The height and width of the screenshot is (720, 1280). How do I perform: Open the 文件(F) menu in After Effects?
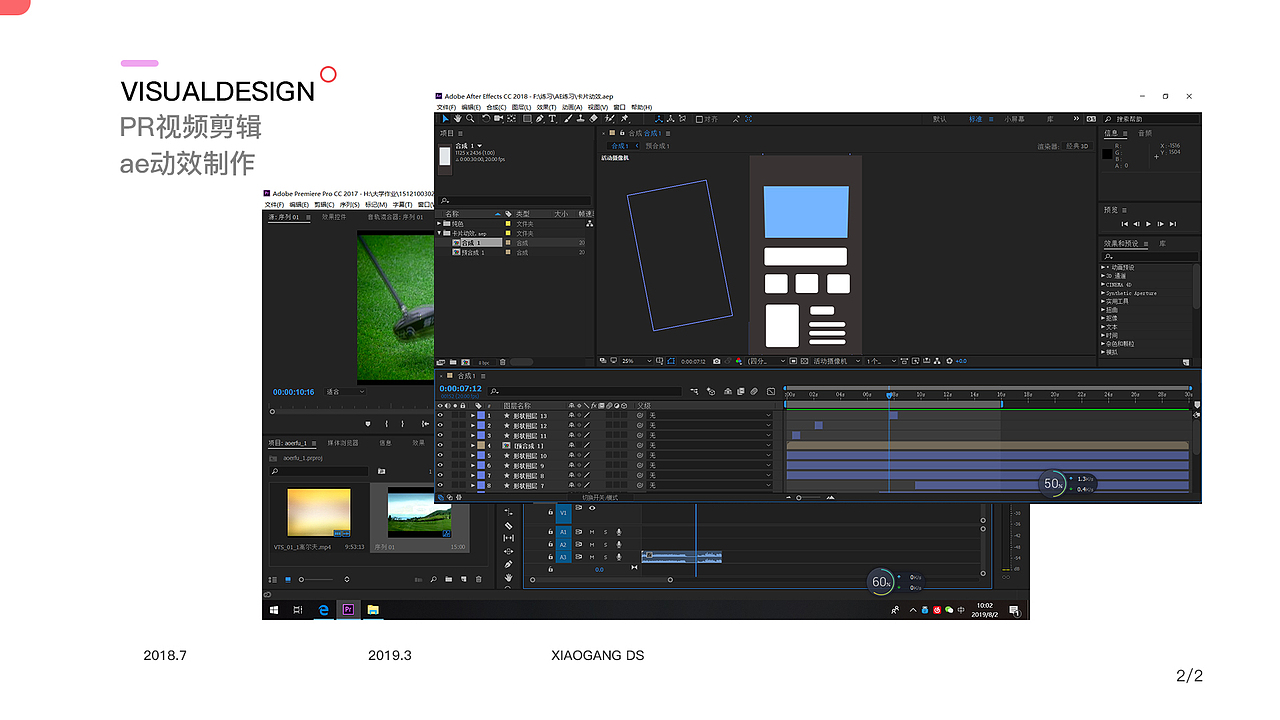[446, 107]
